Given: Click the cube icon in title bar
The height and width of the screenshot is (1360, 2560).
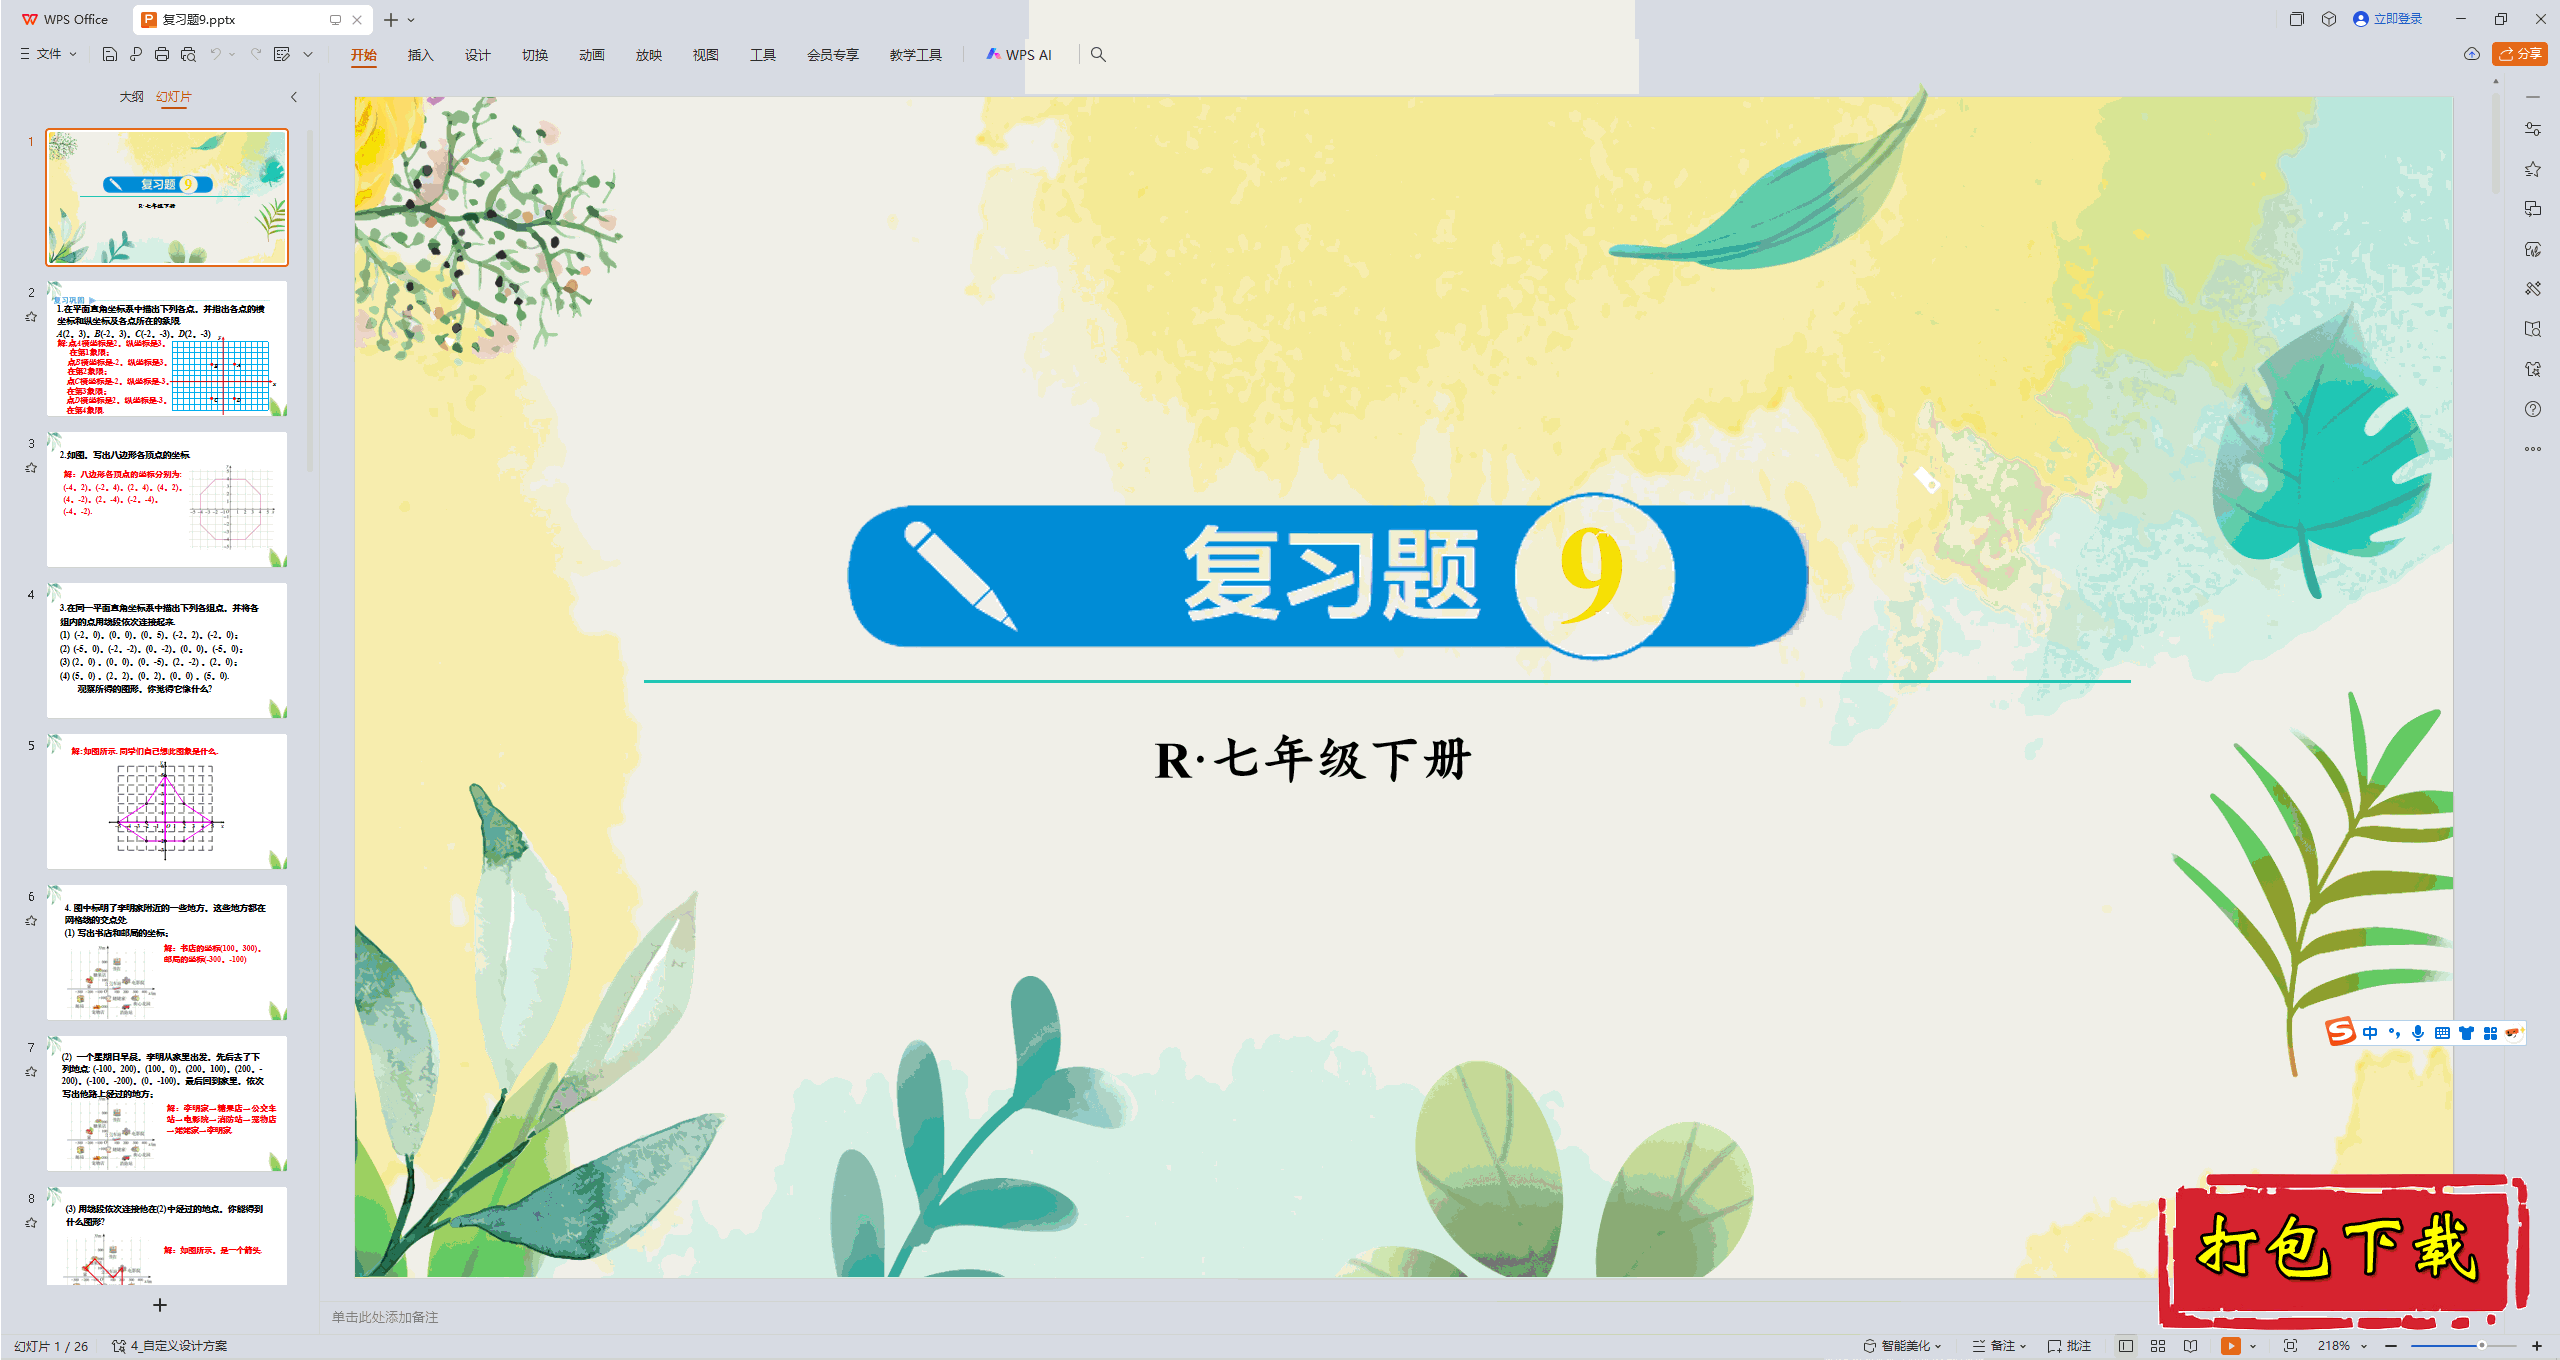Looking at the screenshot, I should point(2329,19).
